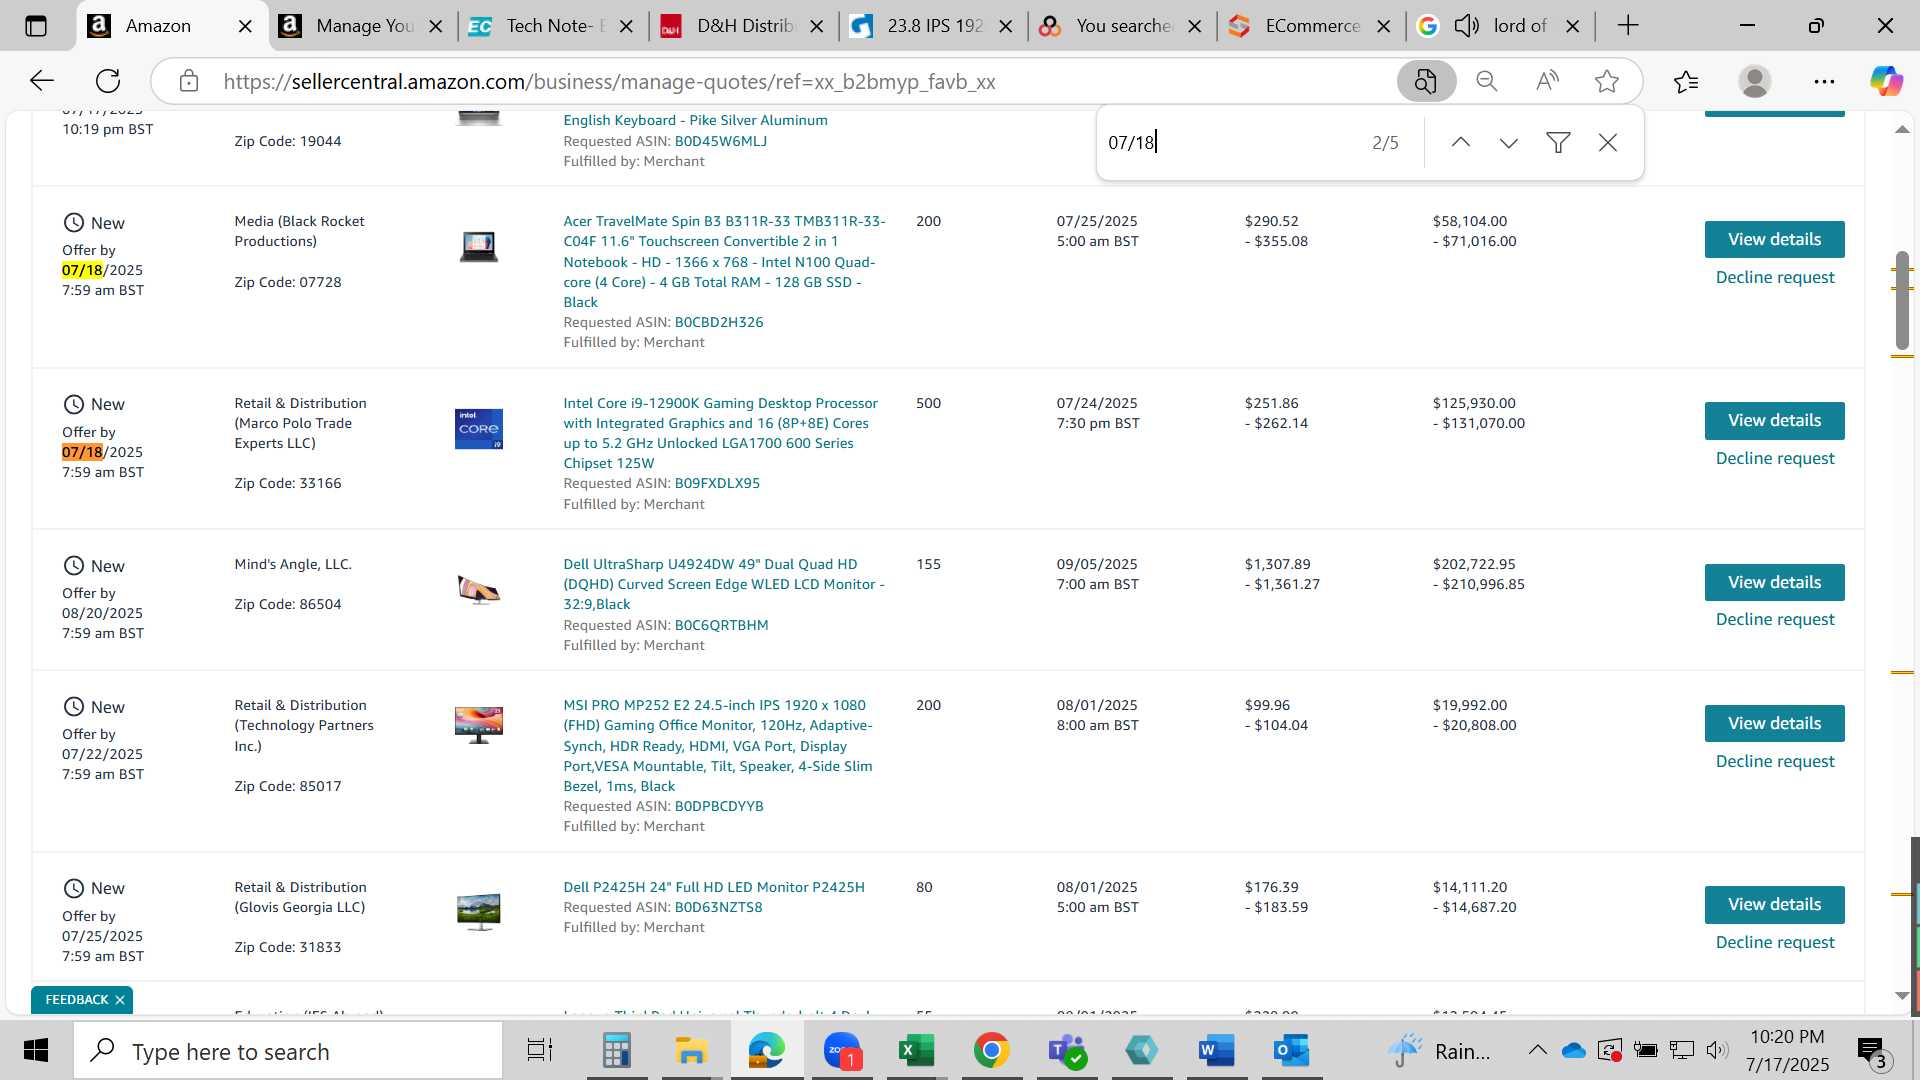This screenshot has height=1080, width=1920.
Task: Decline the Dell P2425H request
Action: tap(1774, 942)
